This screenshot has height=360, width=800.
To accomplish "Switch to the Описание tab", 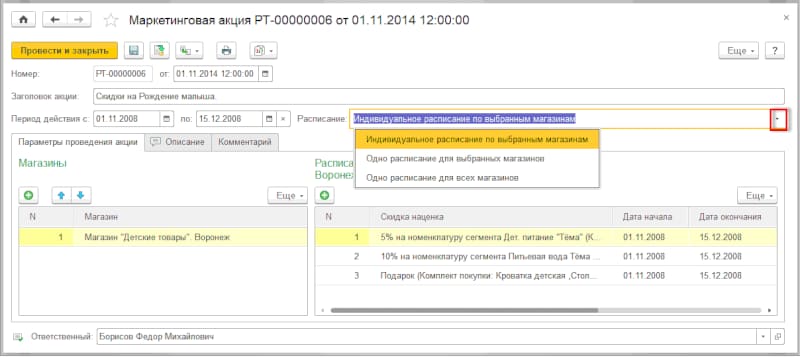I will (178, 142).
